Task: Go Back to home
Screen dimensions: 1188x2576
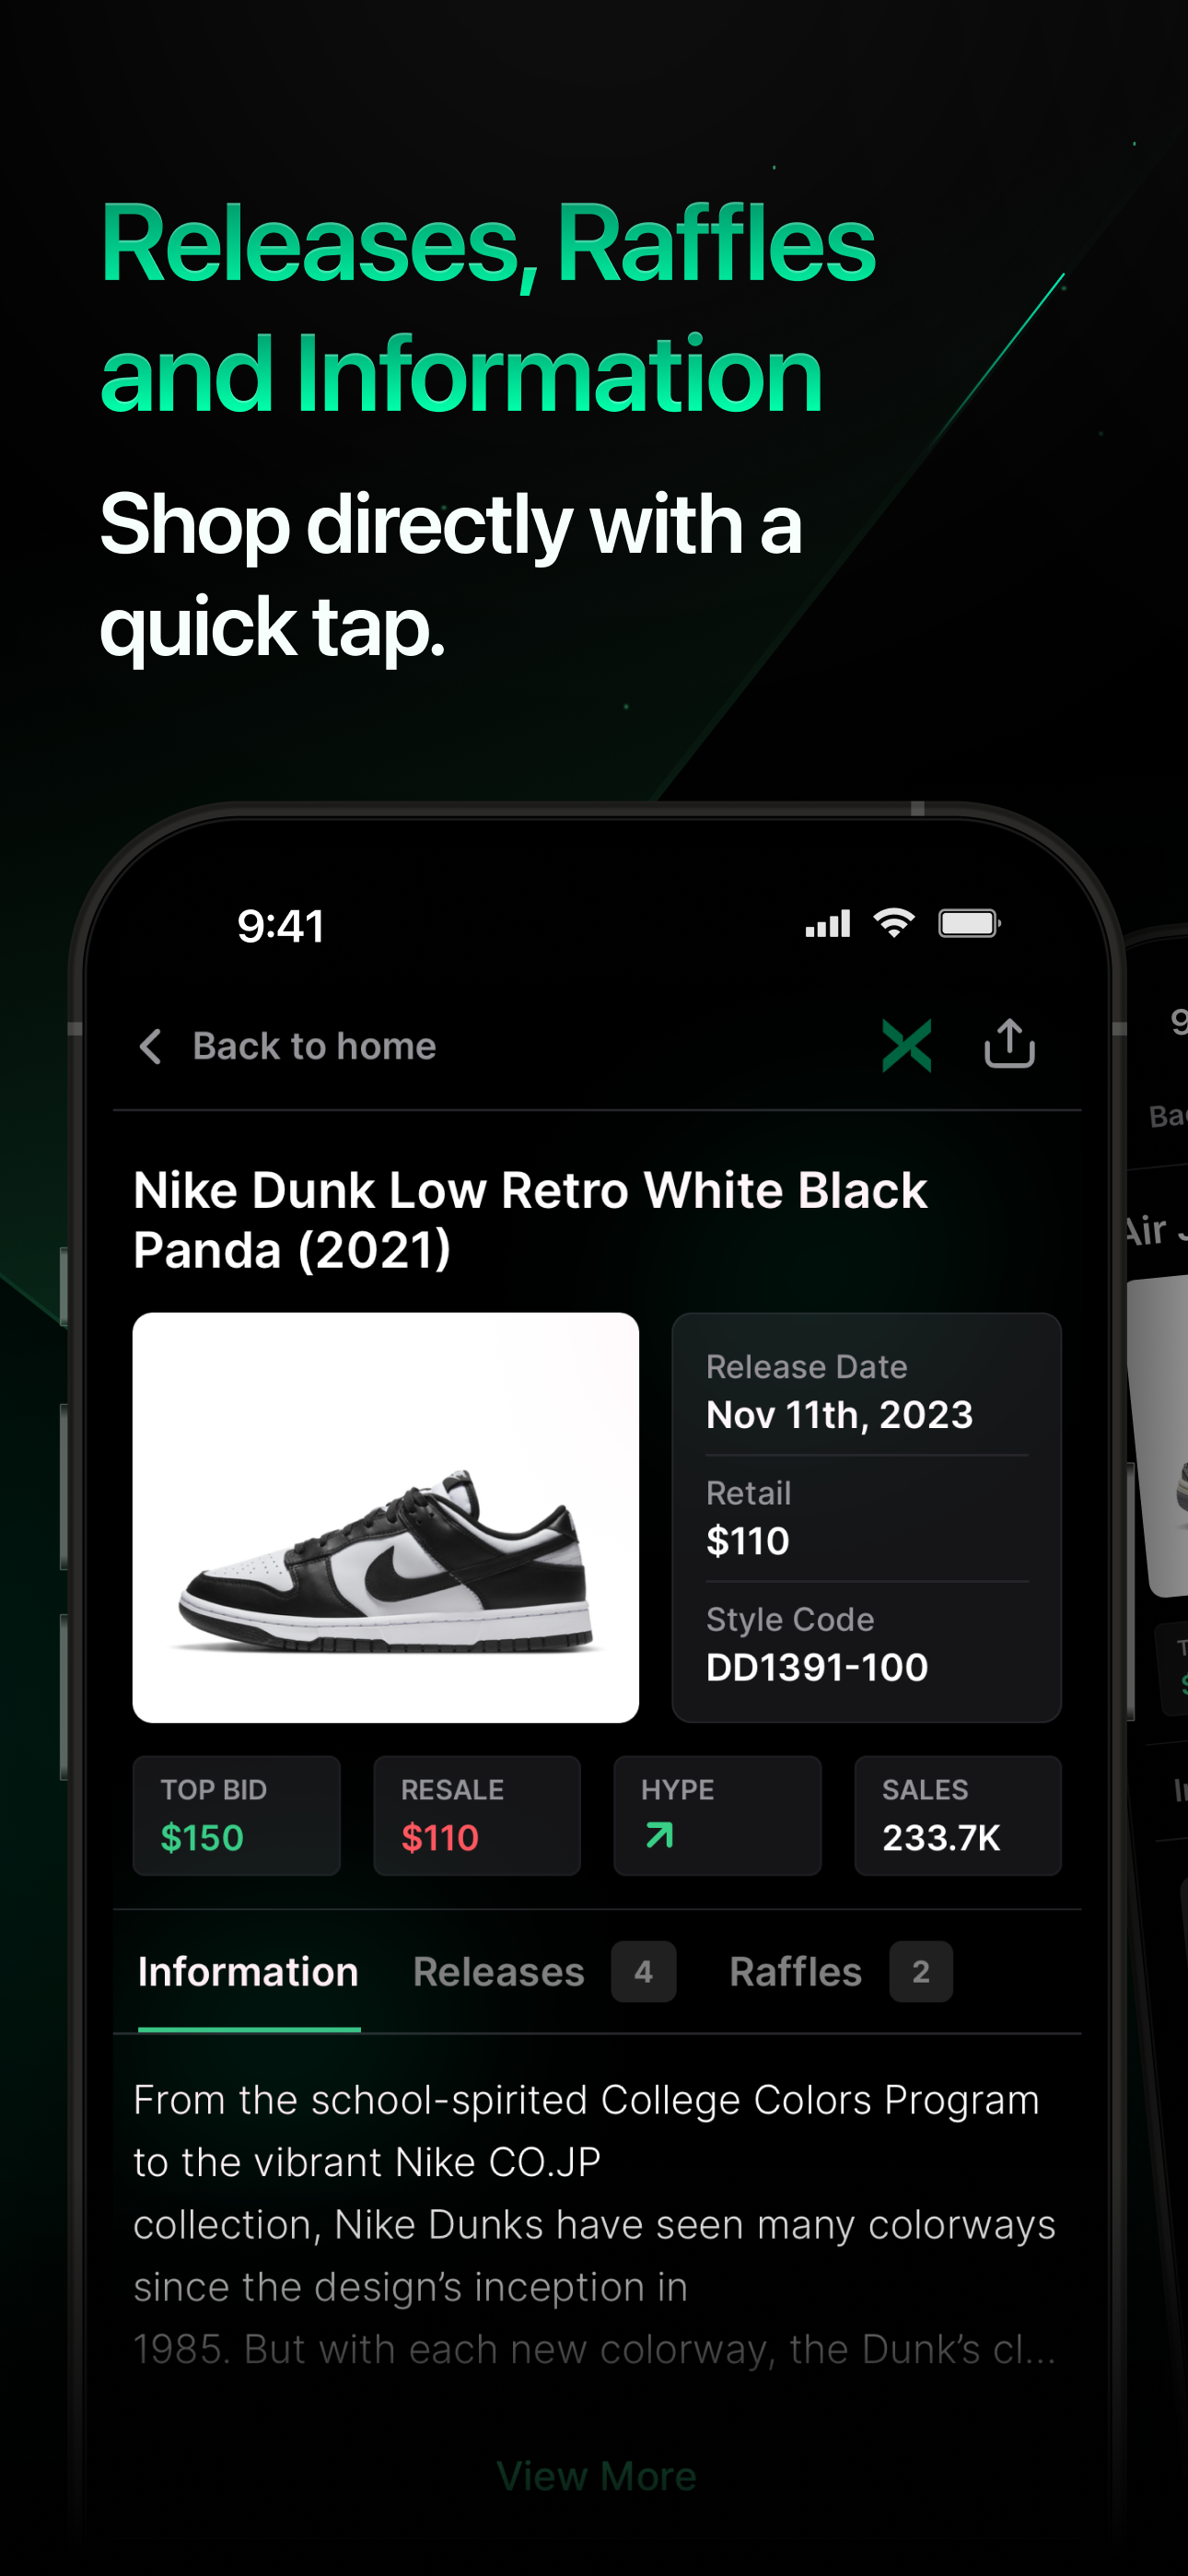Action: (x=314, y=1046)
